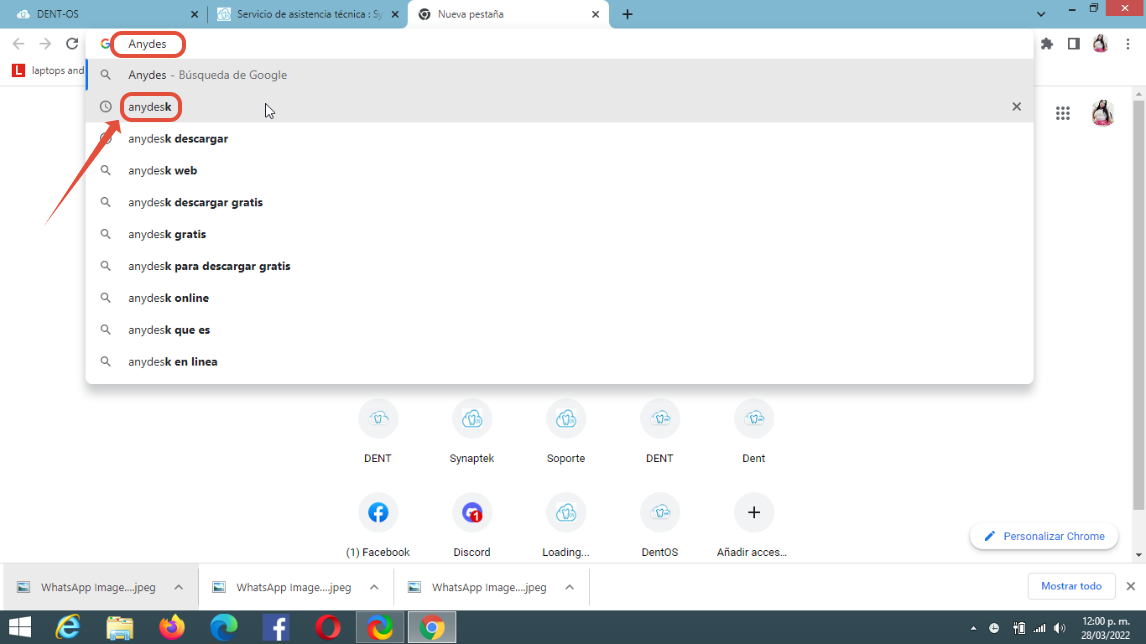Viewport: 1146px width, 644px height.
Task: Close the DENT-OS tab
Action: pos(194,14)
